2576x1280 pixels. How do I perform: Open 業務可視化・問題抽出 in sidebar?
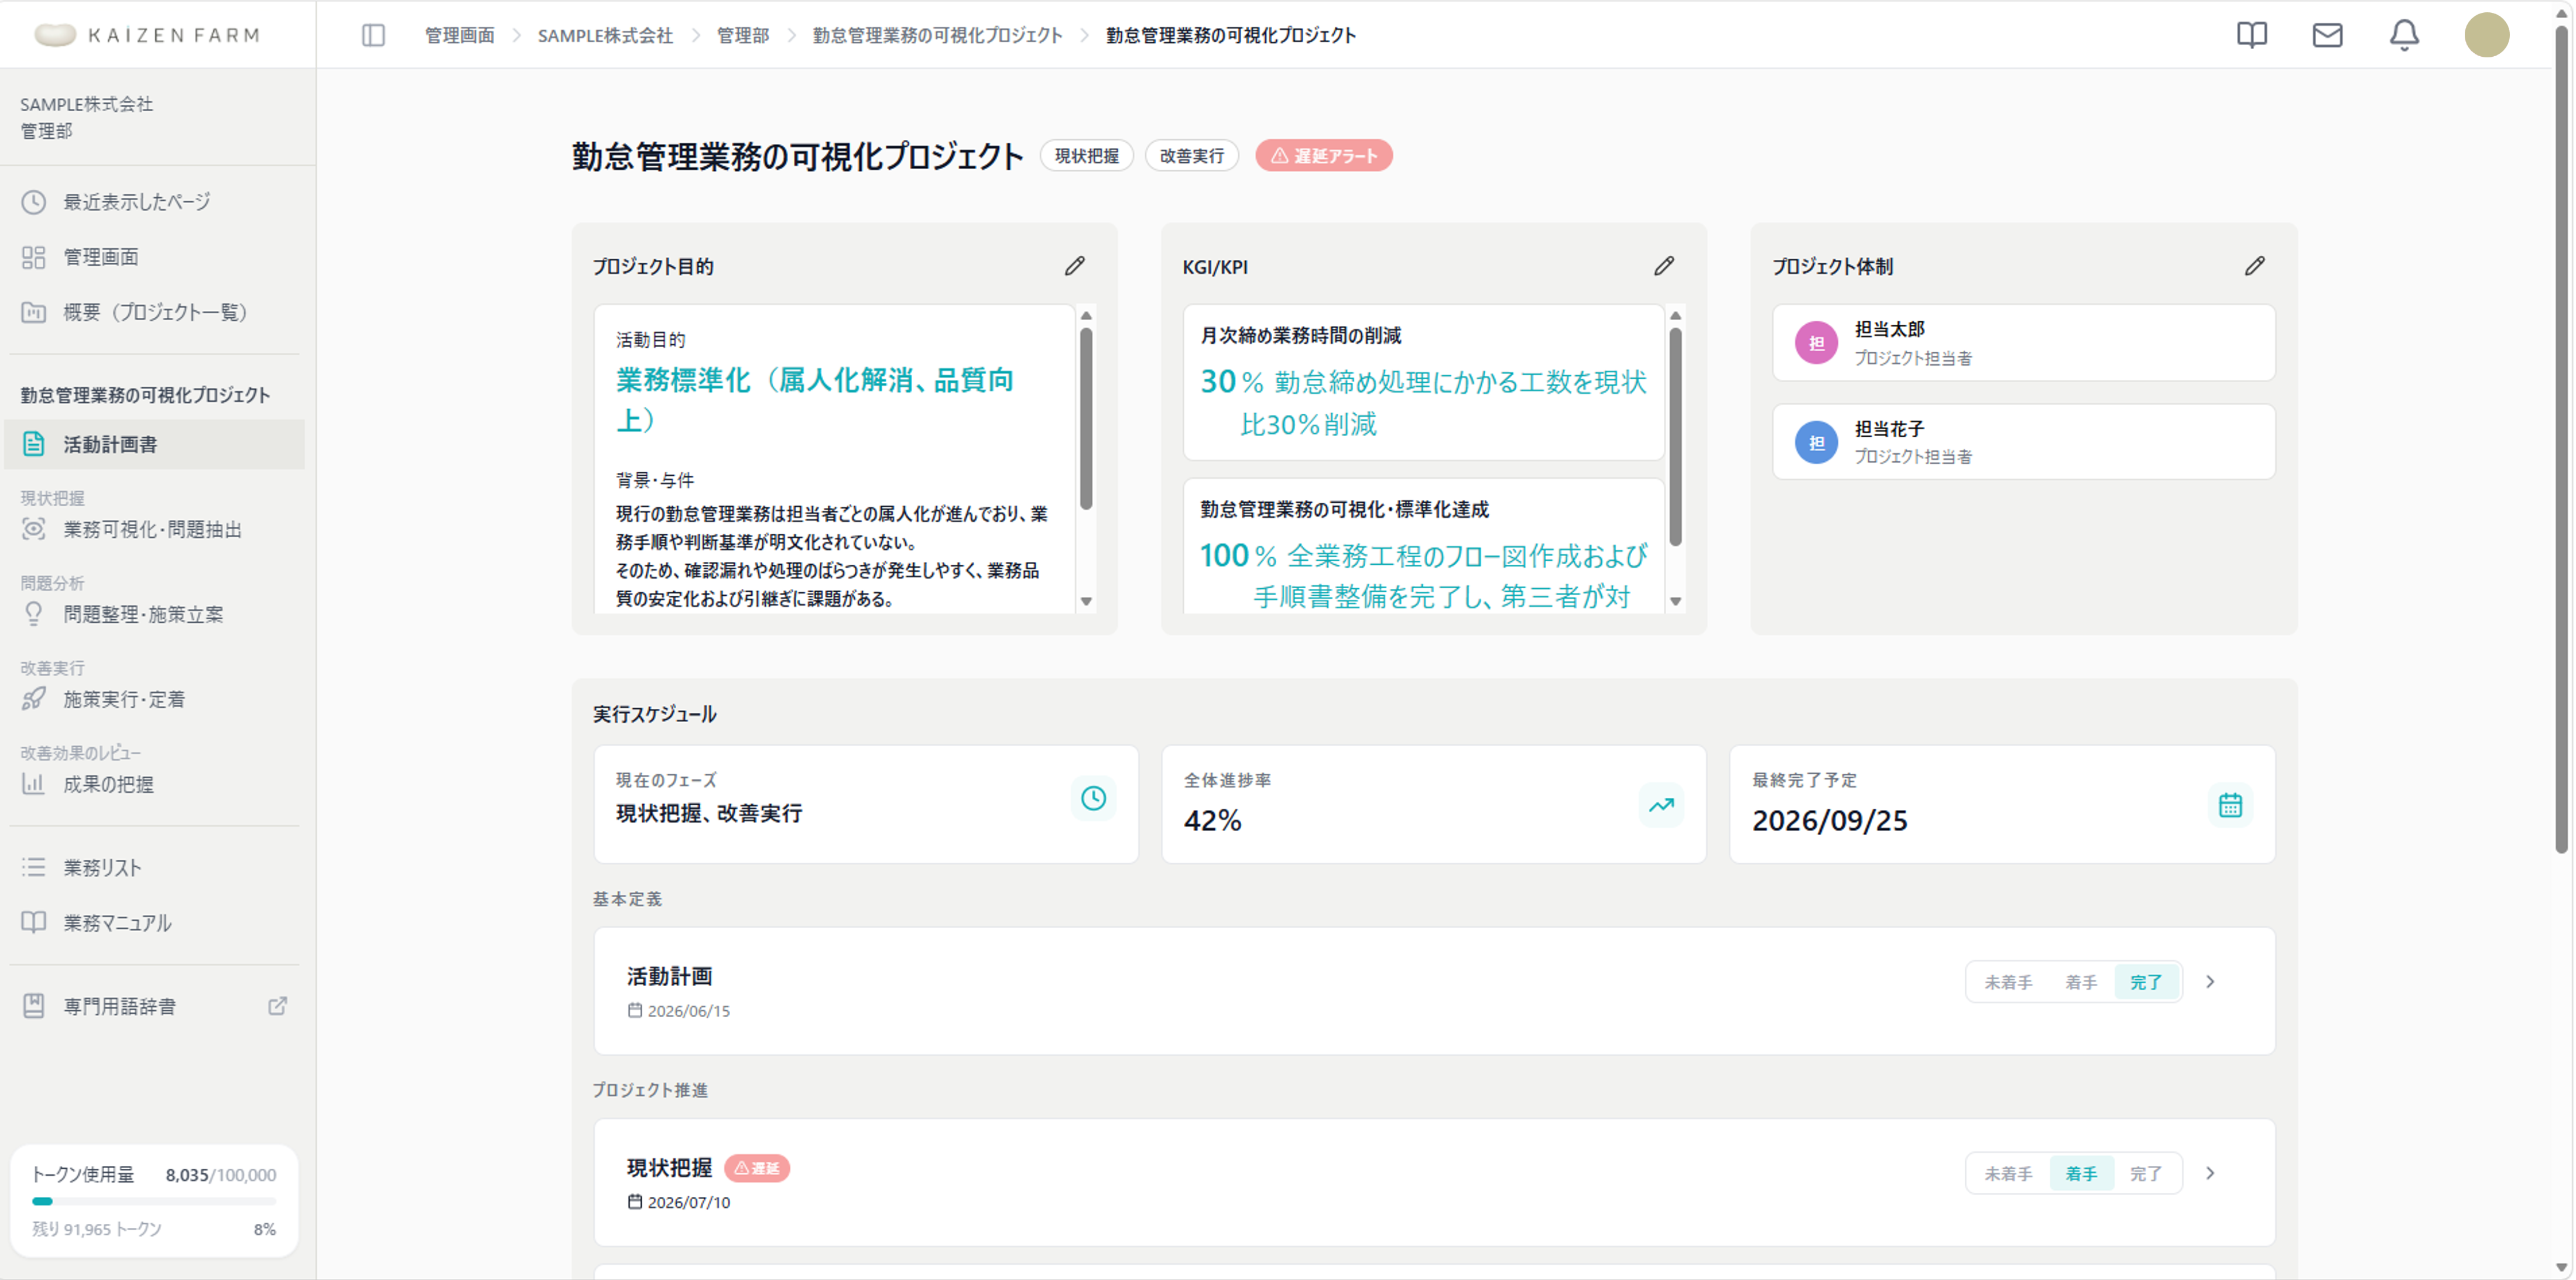click(154, 529)
